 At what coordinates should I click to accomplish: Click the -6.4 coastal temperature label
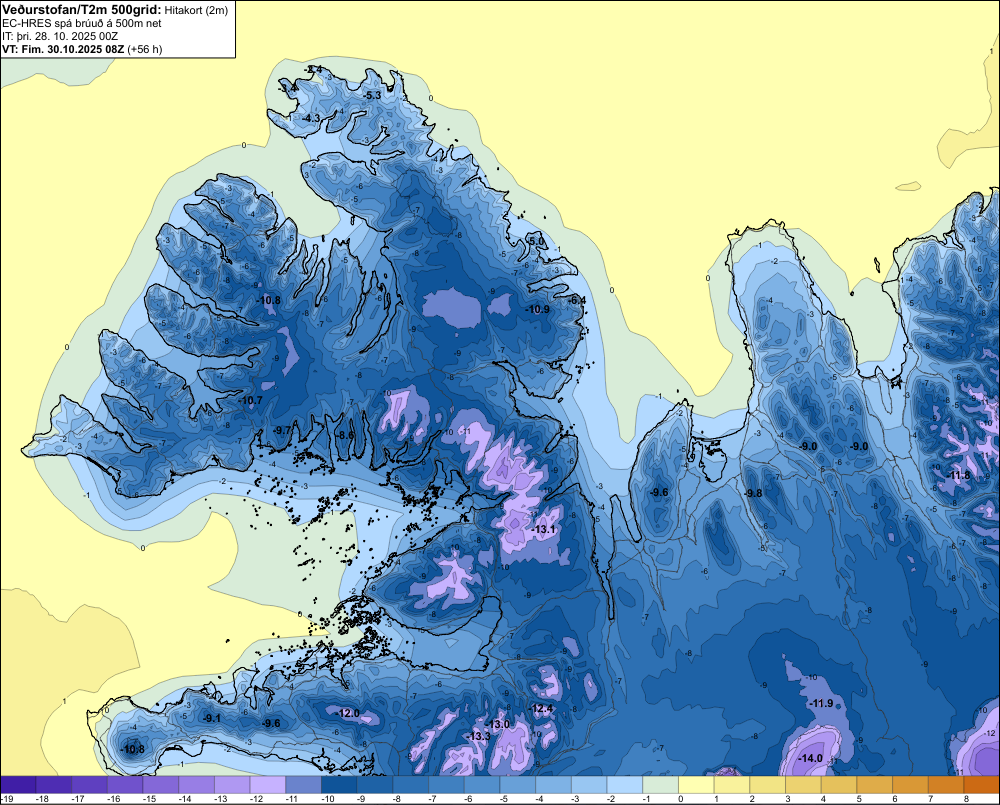(577, 300)
